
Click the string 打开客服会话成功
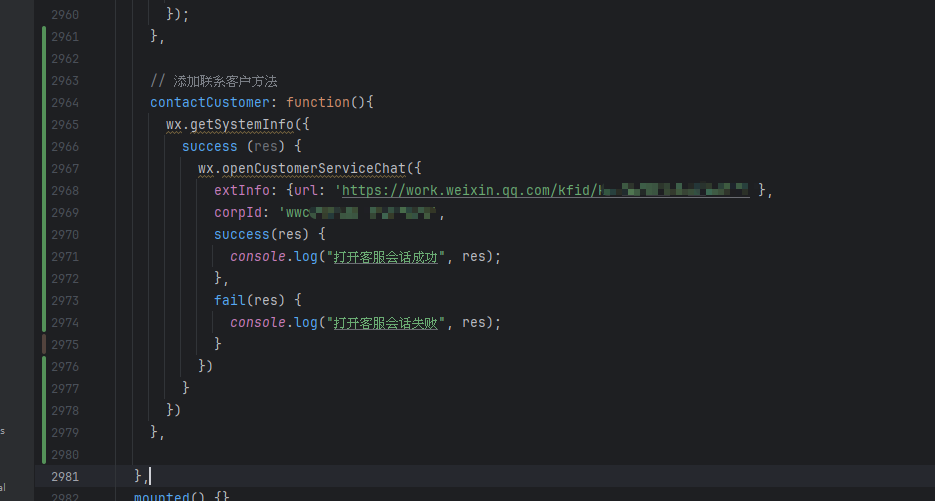[385, 257]
